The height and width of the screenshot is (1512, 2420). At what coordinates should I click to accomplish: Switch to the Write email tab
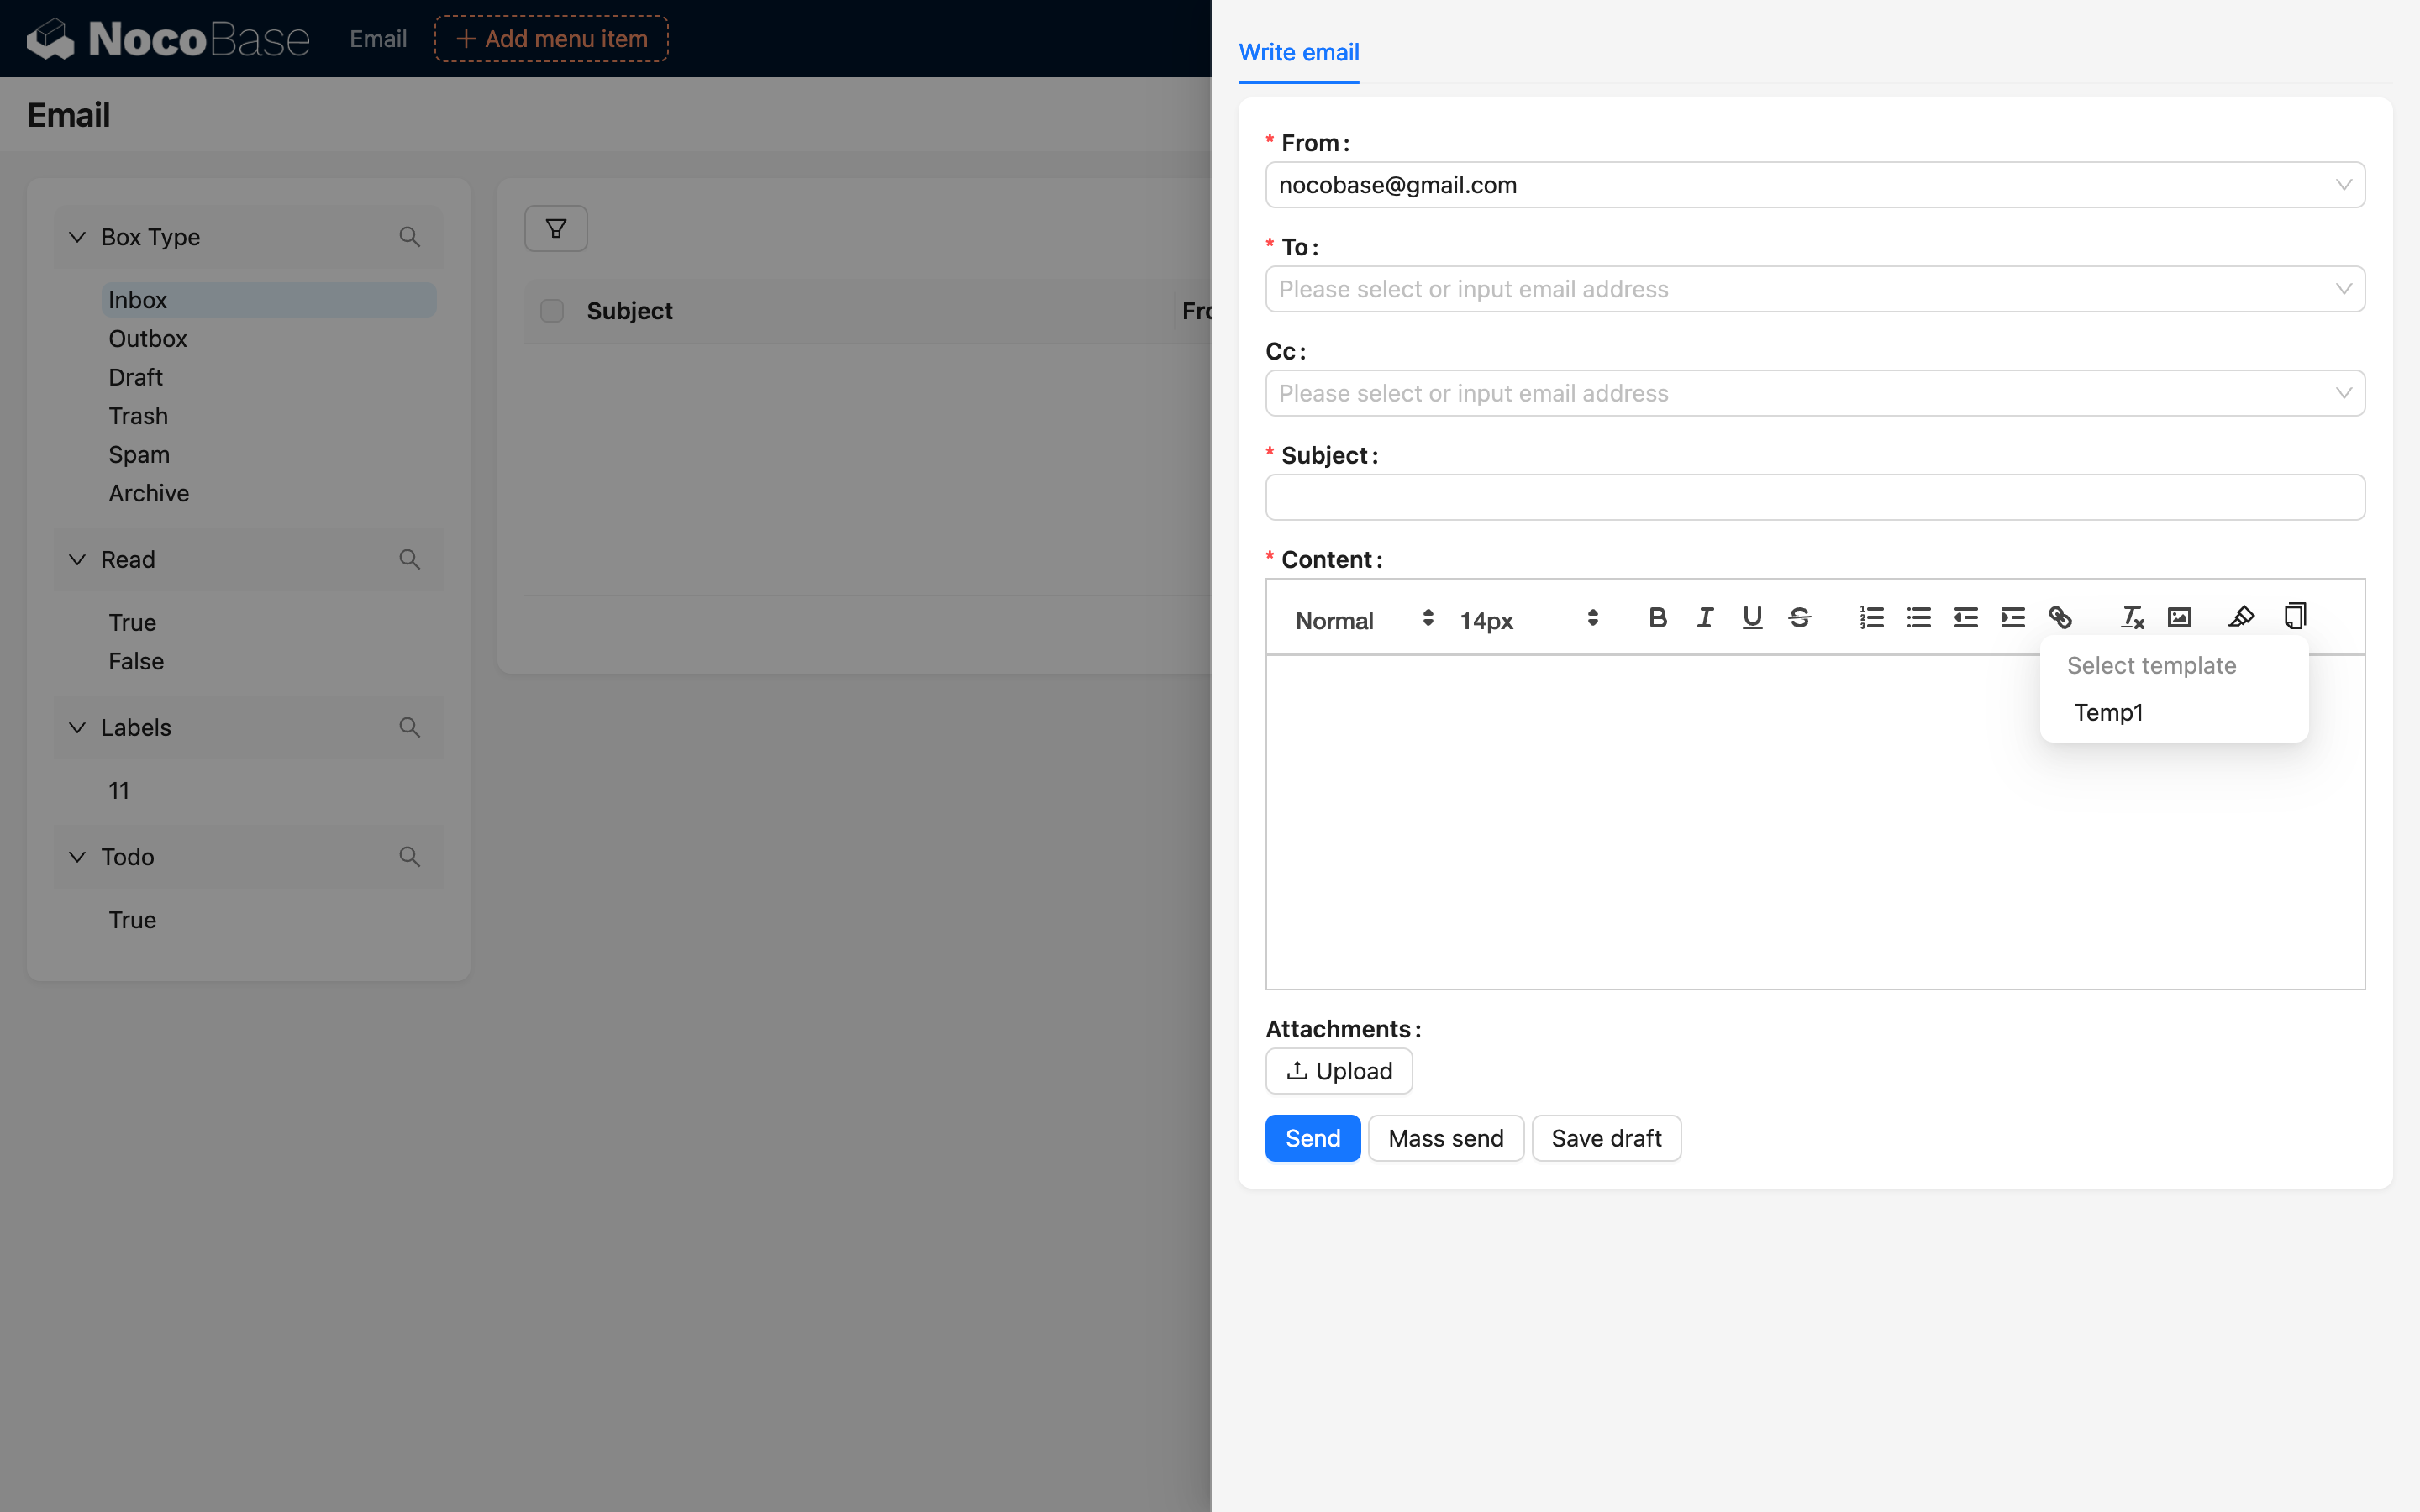point(1298,52)
